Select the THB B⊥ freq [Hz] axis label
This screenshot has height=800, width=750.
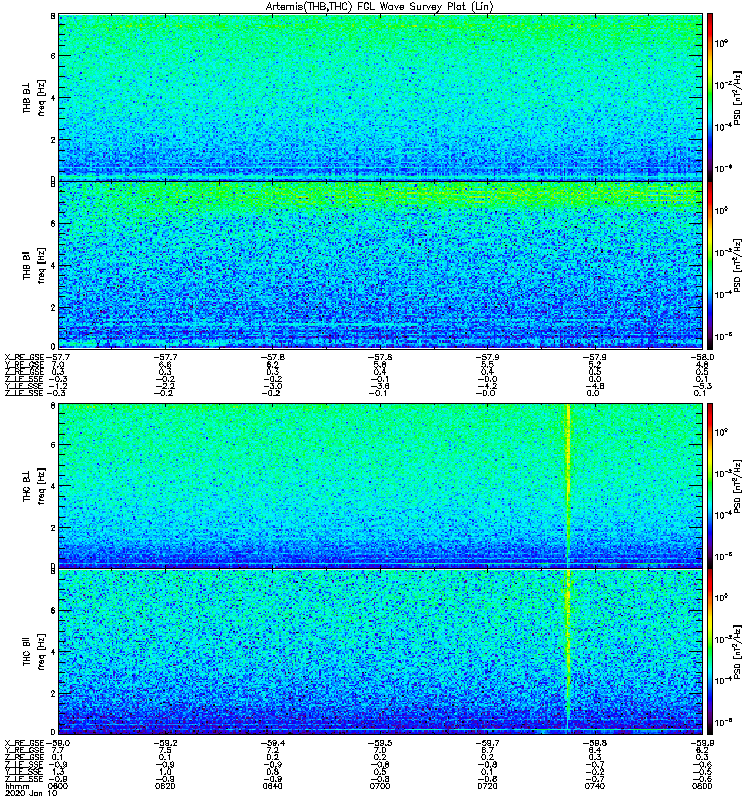tap(34, 97)
